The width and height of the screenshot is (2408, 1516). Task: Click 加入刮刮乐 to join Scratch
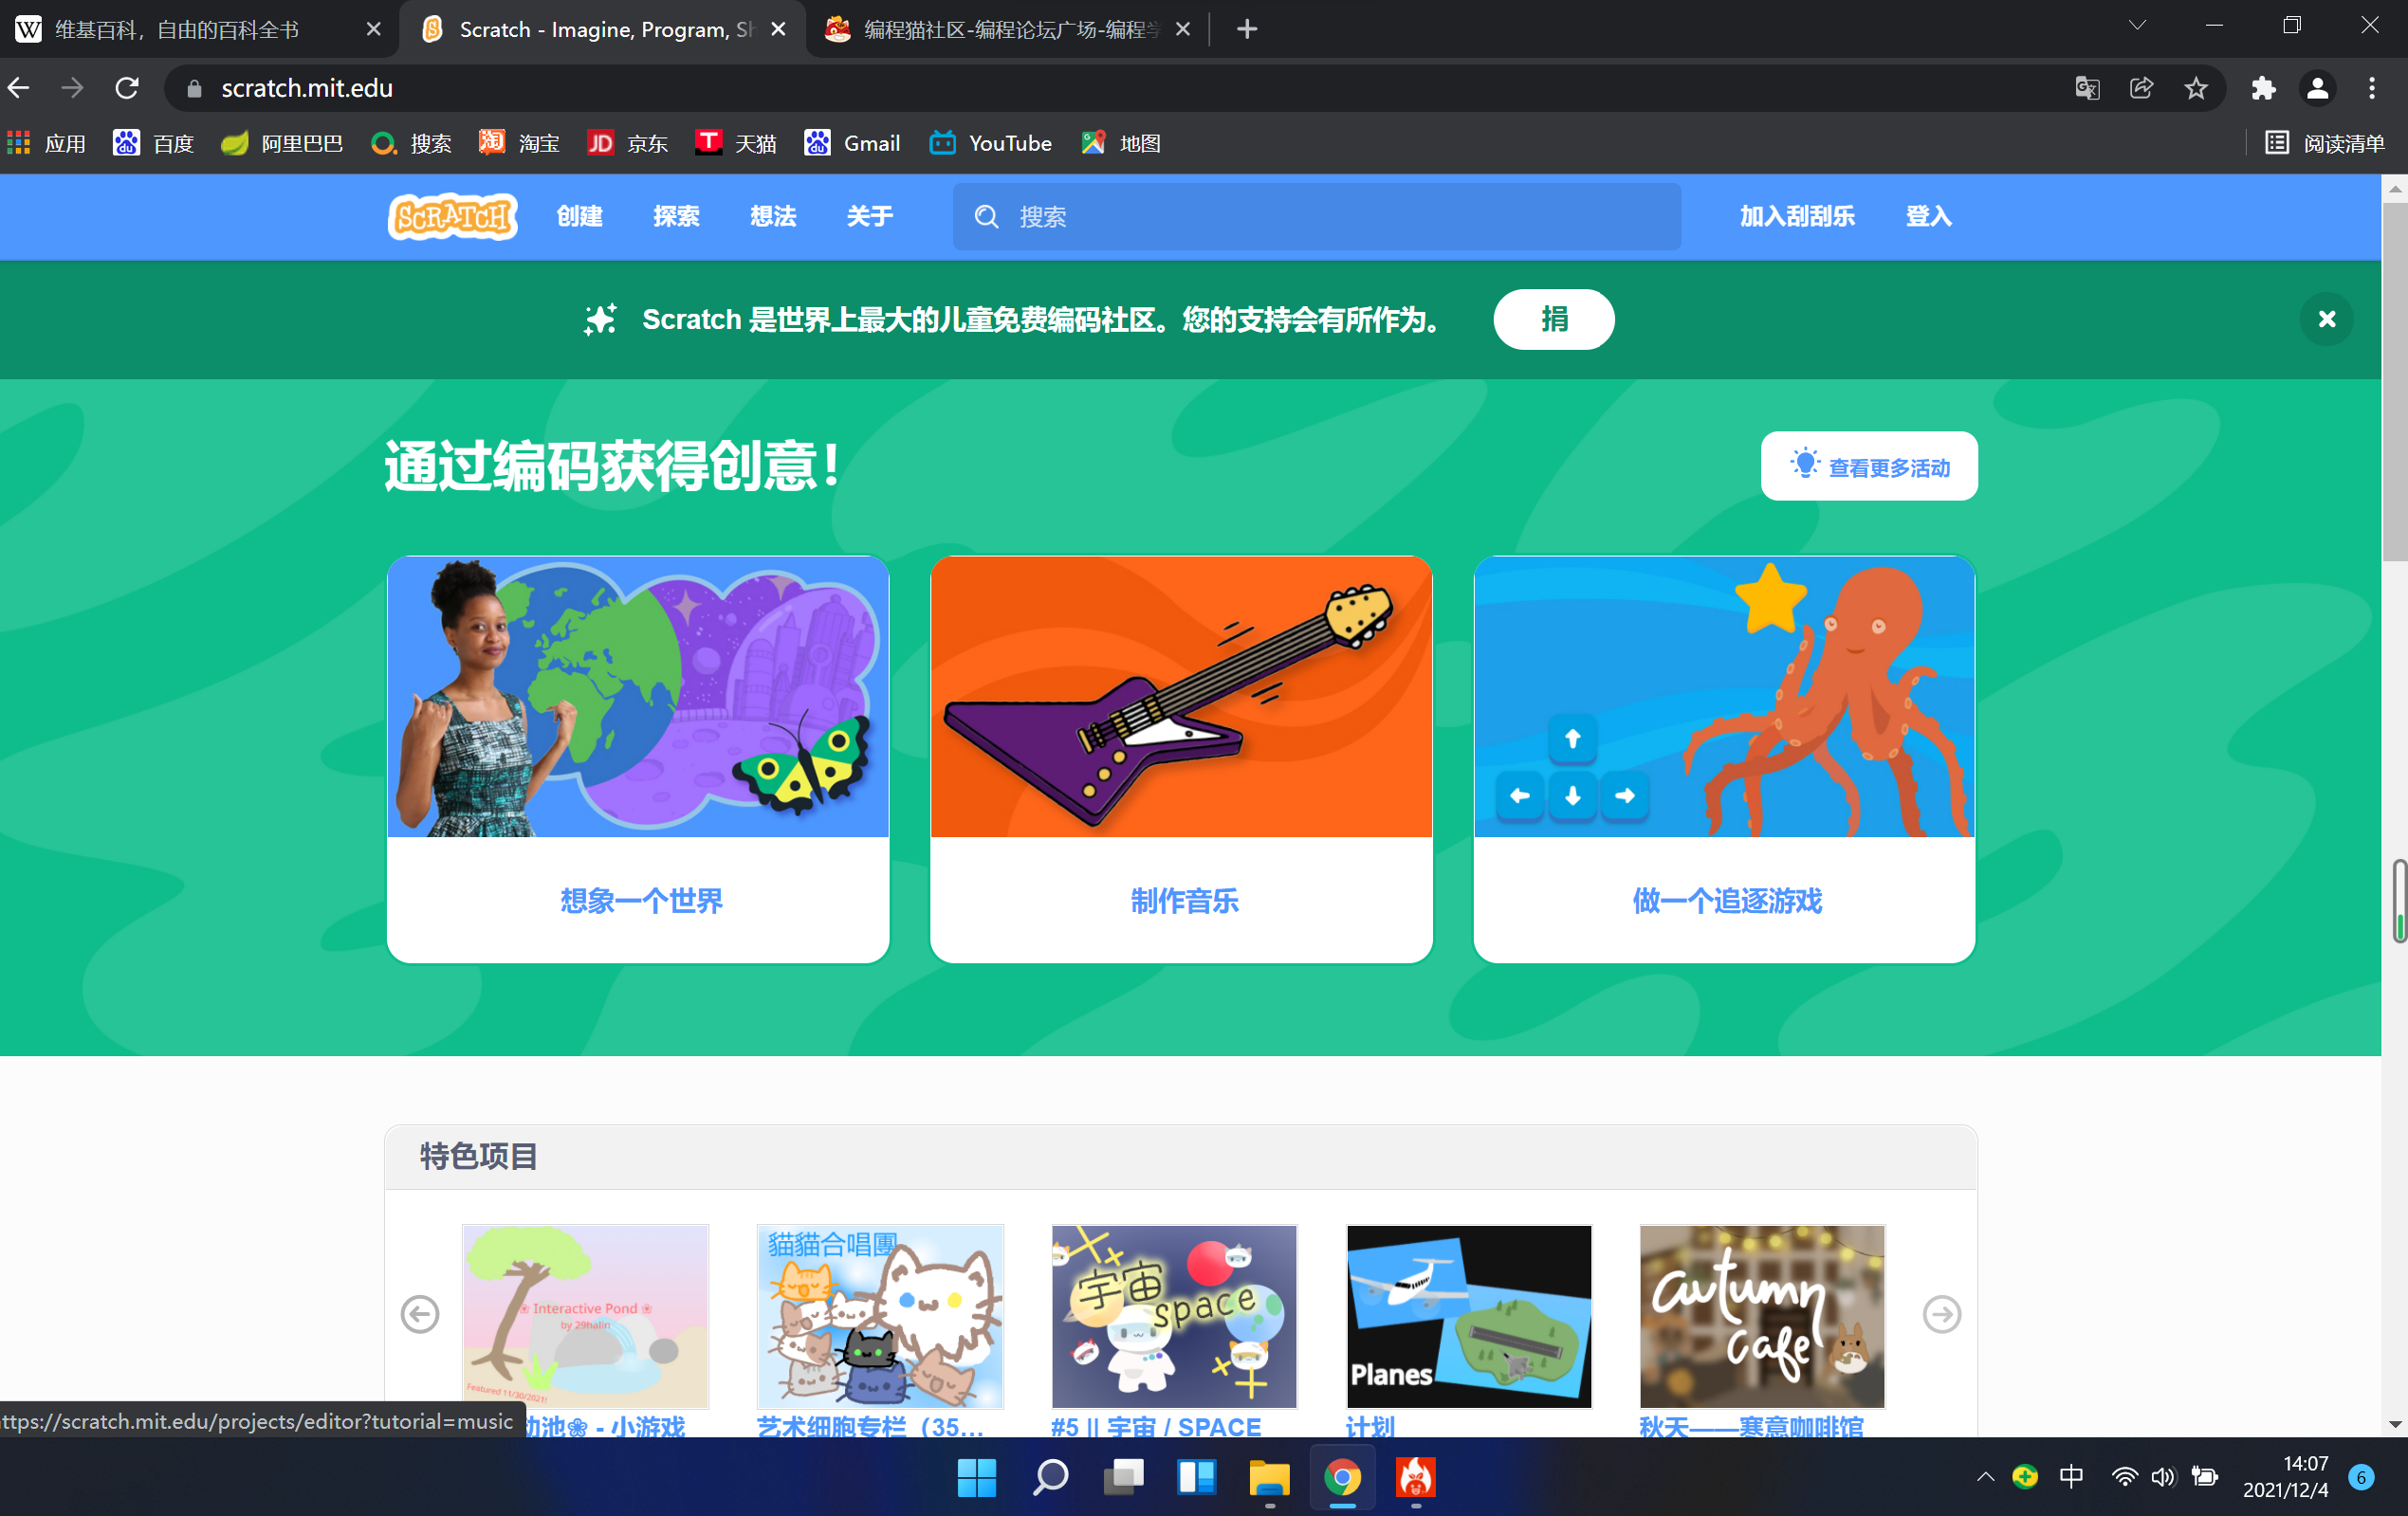pyautogui.click(x=1797, y=216)
